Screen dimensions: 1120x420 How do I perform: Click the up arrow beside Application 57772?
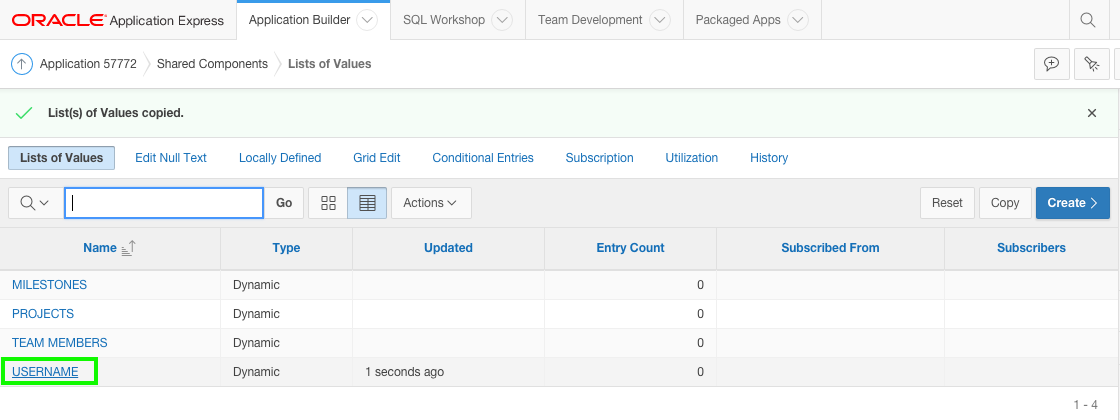coord(22,64)
